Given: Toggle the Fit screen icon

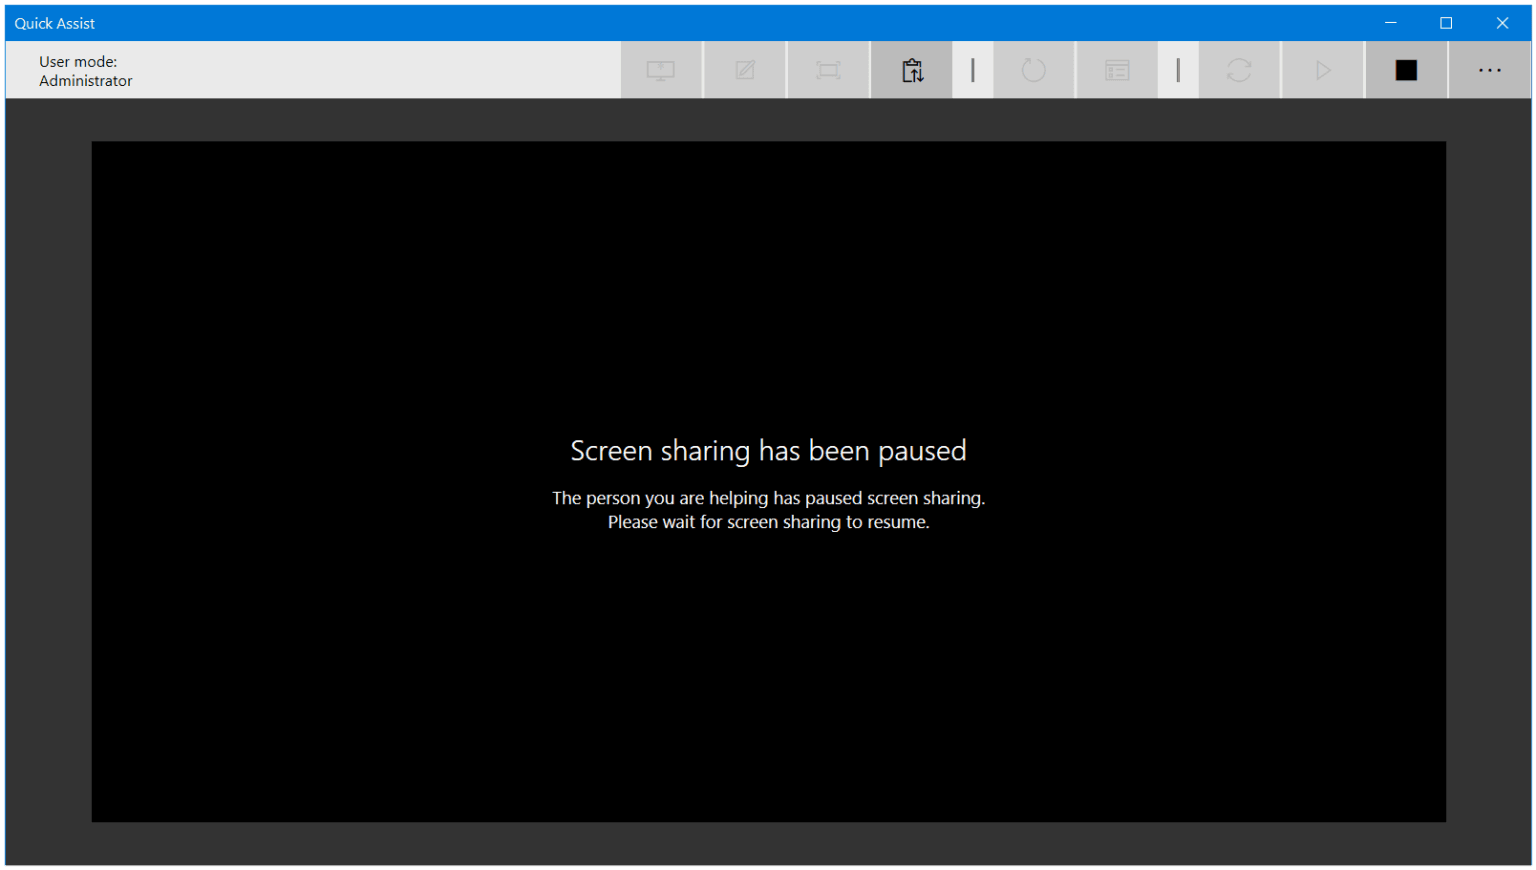Looking at the screenshot, I should coord(828,70).
